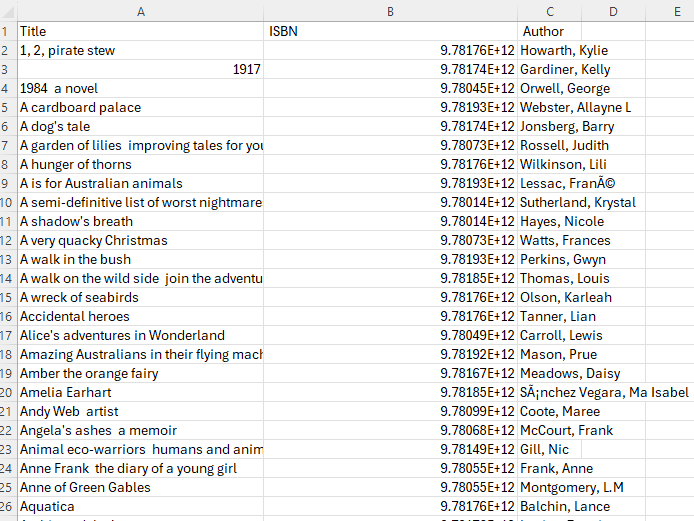
Task: Select cell 'A wreck of seabirds'
Action: [141, 297]
